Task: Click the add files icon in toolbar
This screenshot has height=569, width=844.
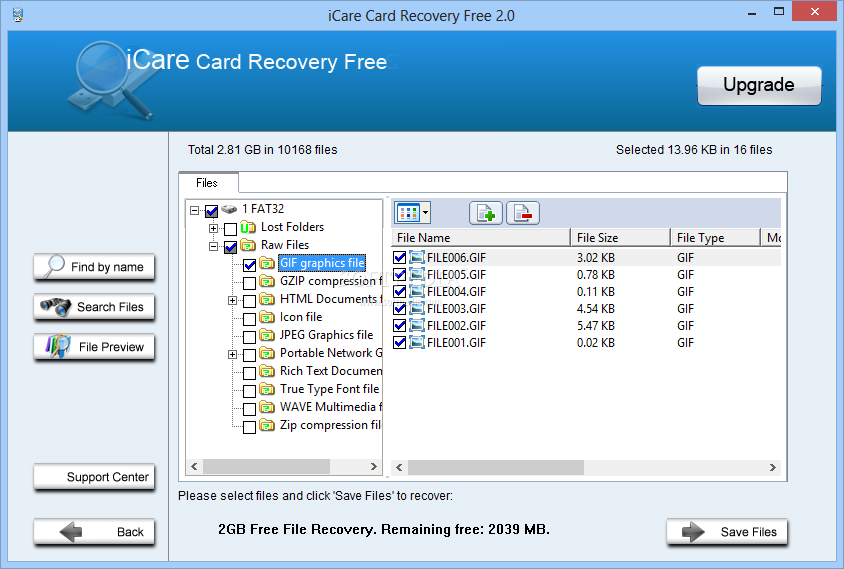Action: 486,213
